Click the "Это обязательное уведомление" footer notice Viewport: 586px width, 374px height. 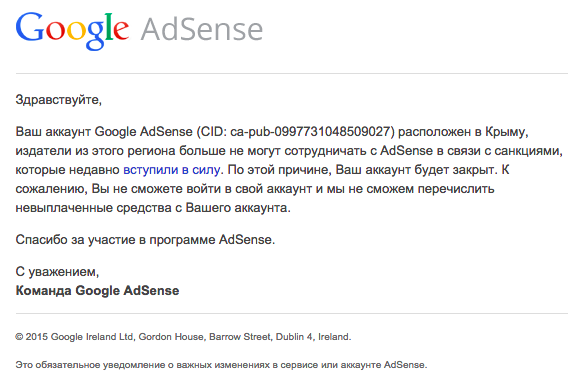[x=221, y=365]
